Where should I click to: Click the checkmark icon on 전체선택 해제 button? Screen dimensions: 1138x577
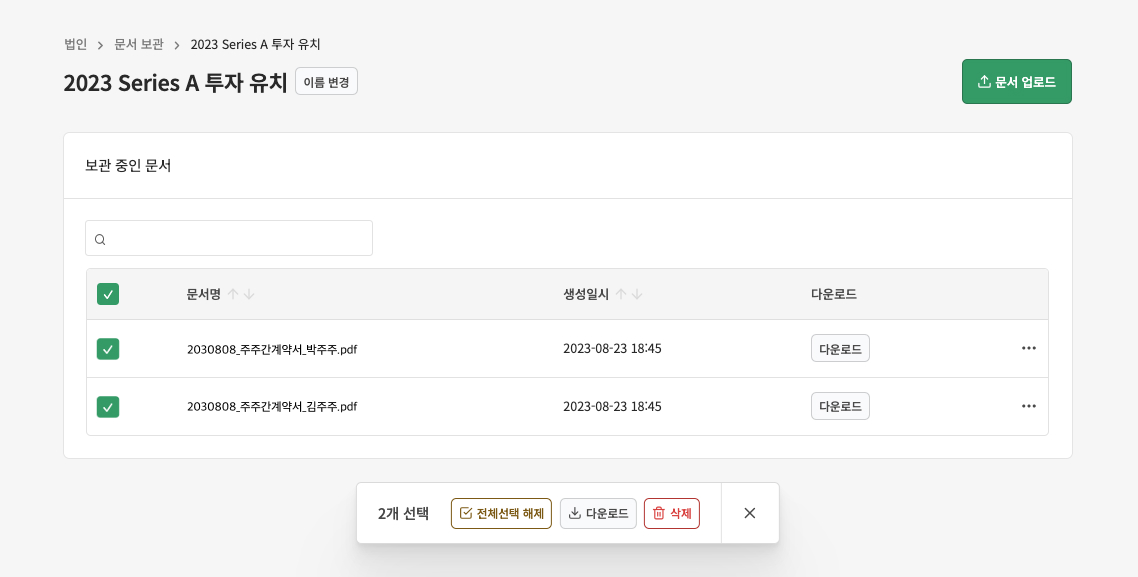pos(466,513)
